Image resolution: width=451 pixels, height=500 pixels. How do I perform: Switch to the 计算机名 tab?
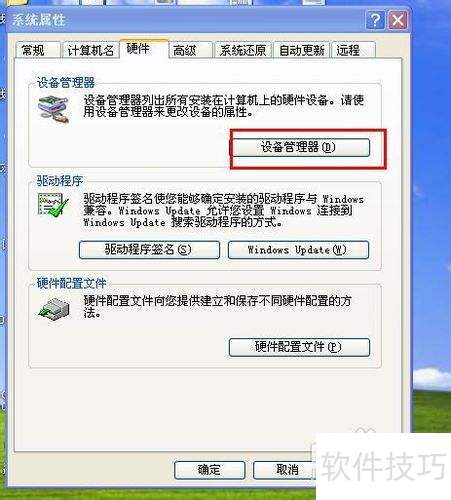pos(90,50)
